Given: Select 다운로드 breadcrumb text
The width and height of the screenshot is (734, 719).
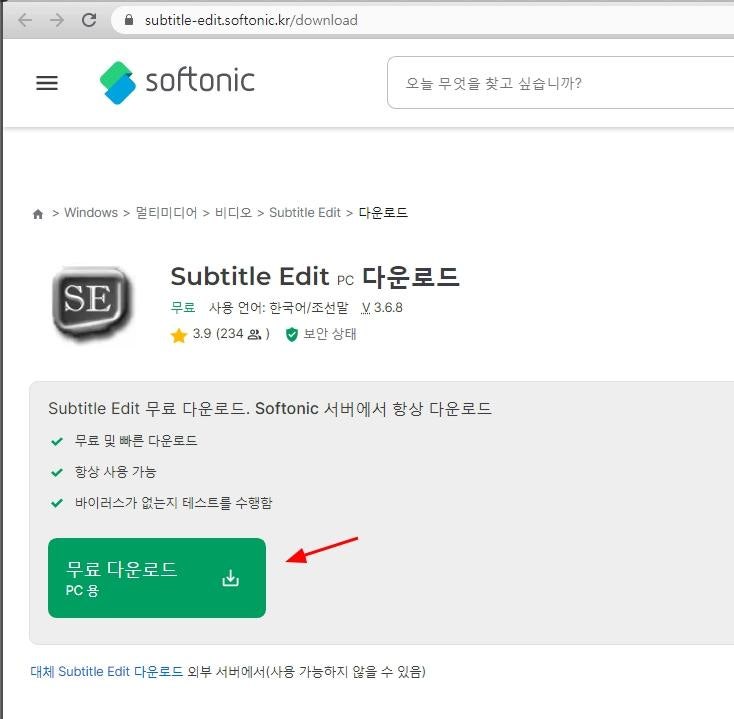Looking at the screenshot, I should coord(383,213).
